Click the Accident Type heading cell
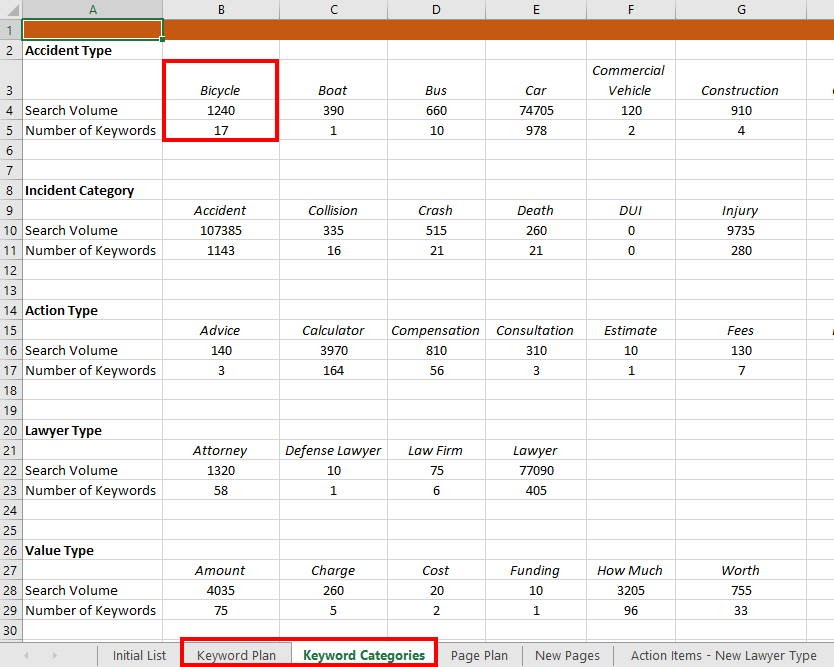Image resolution: width=834 pixels, height=667 pixels. point(69,50)
